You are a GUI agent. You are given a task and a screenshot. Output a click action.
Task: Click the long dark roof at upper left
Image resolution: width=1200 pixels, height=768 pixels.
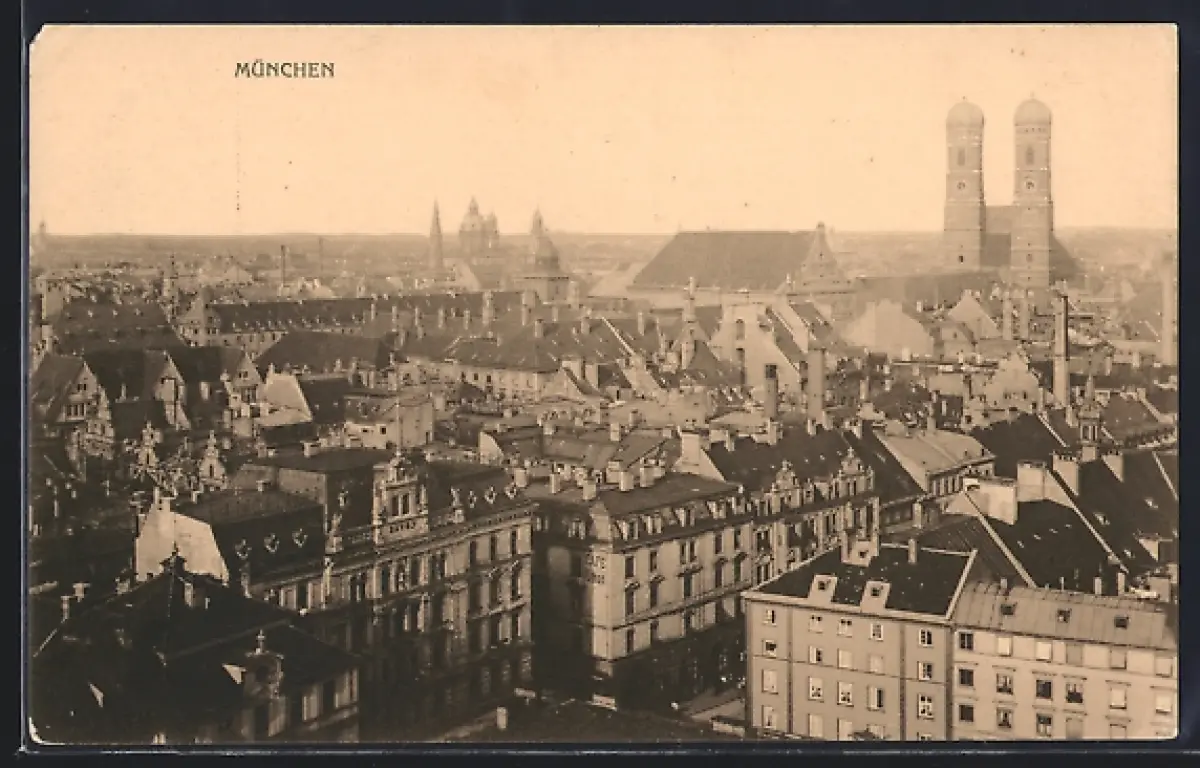click(290, 314)
